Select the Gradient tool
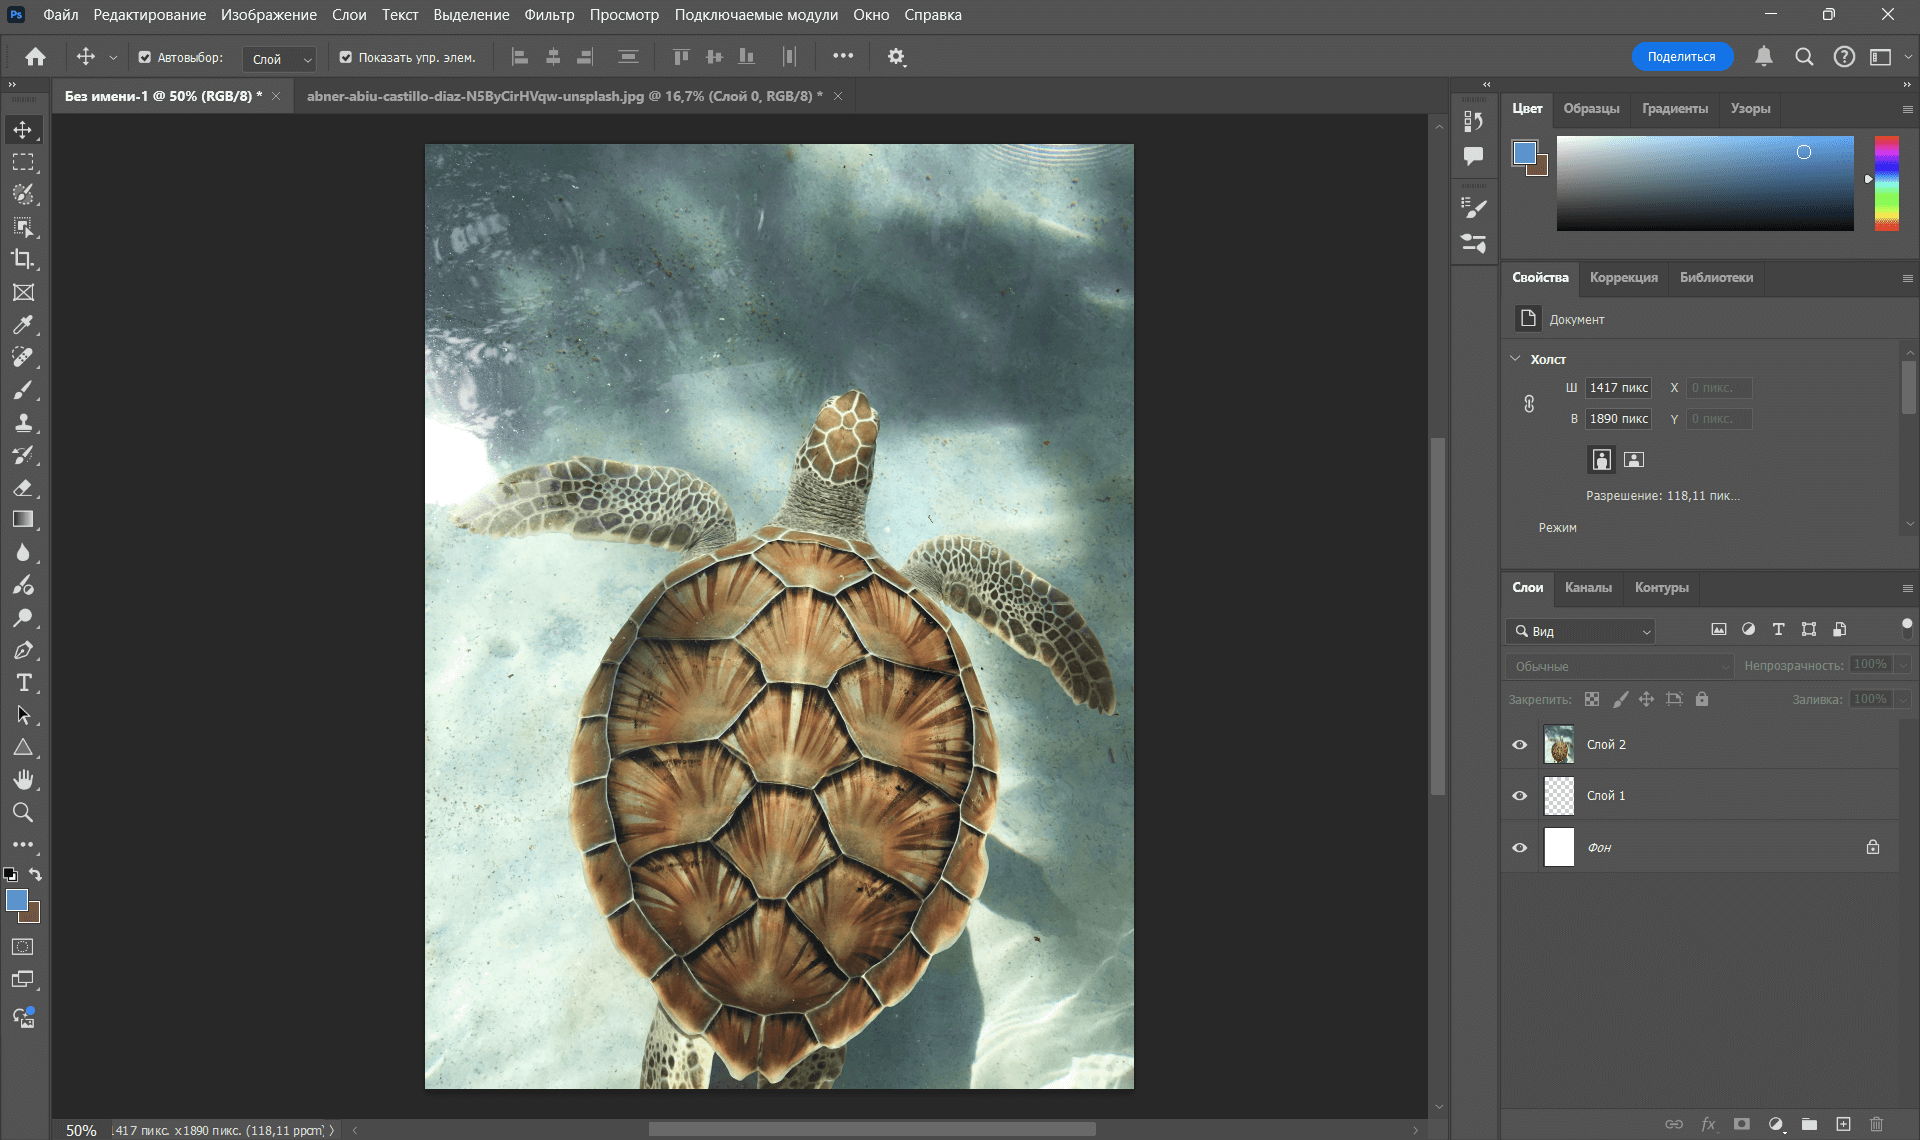The height and width of the screenshot is (1140, 1920). coord(23,520)
